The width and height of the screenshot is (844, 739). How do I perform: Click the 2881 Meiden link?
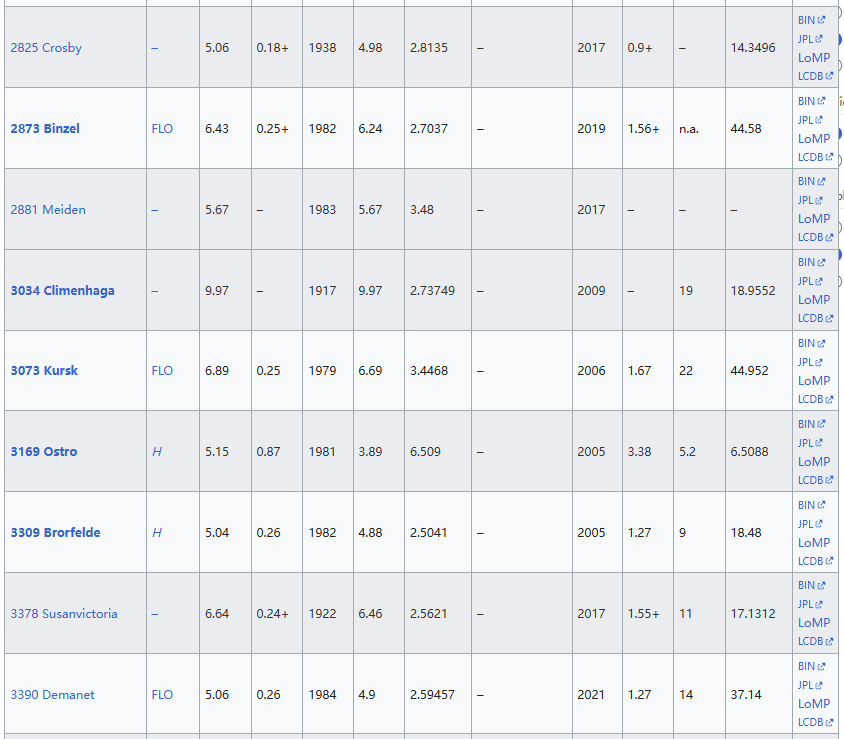tap(48, 210)
